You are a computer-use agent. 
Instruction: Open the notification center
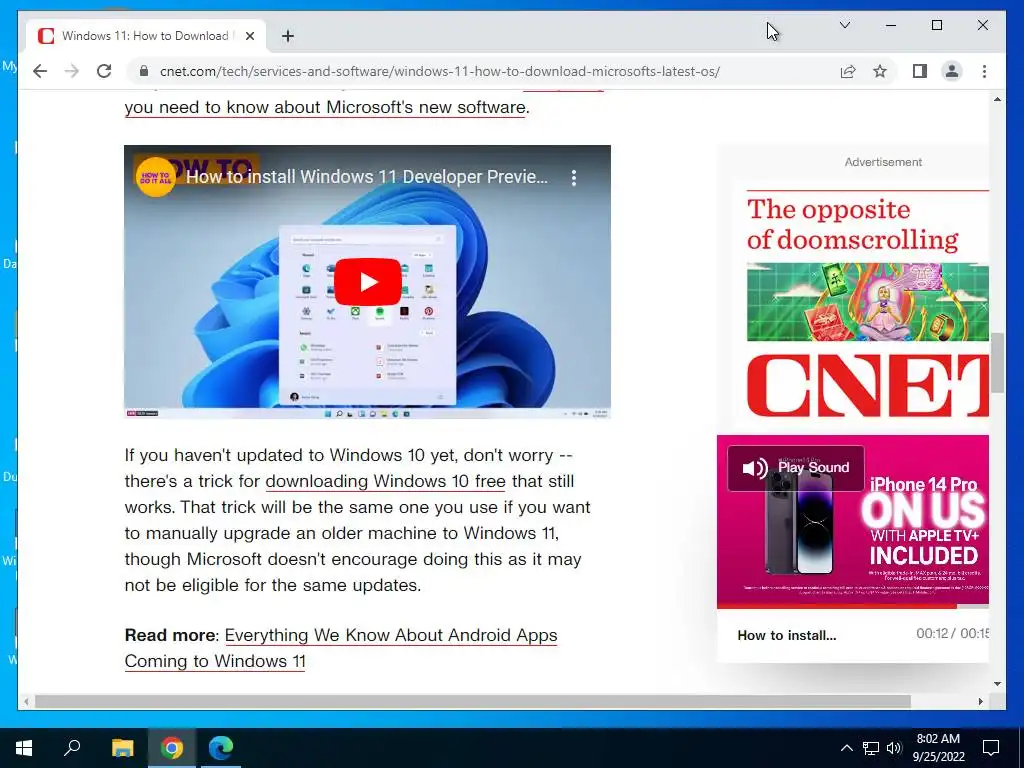(991, 748)
